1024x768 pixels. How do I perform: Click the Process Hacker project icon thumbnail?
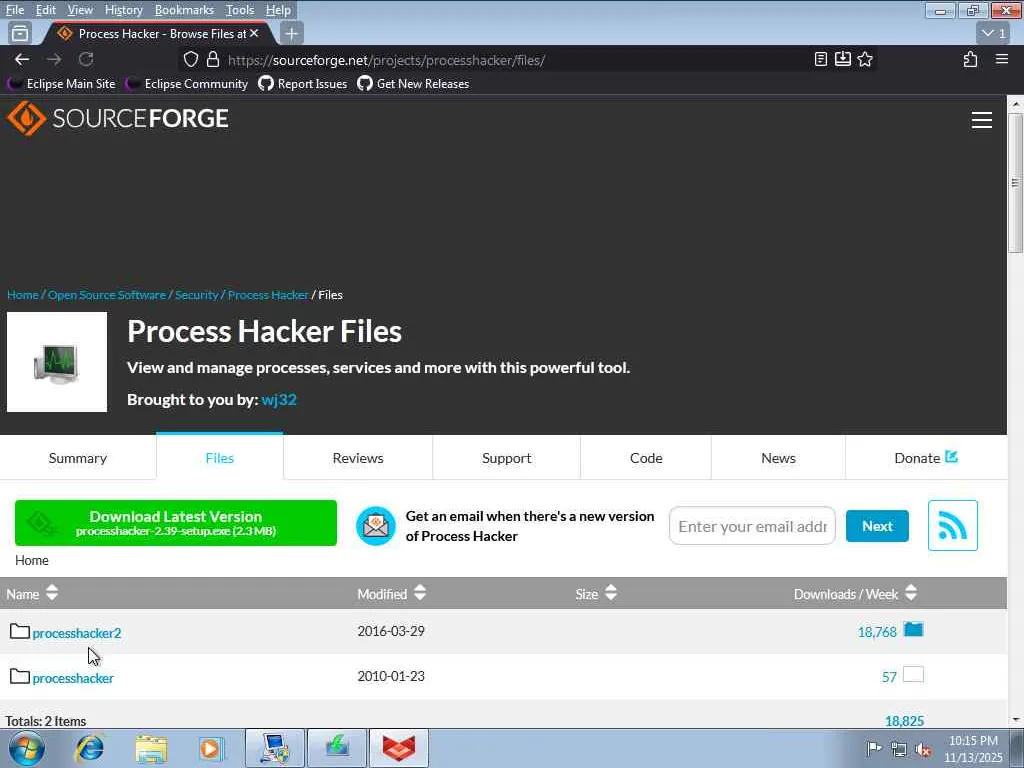tap(57, 362)
